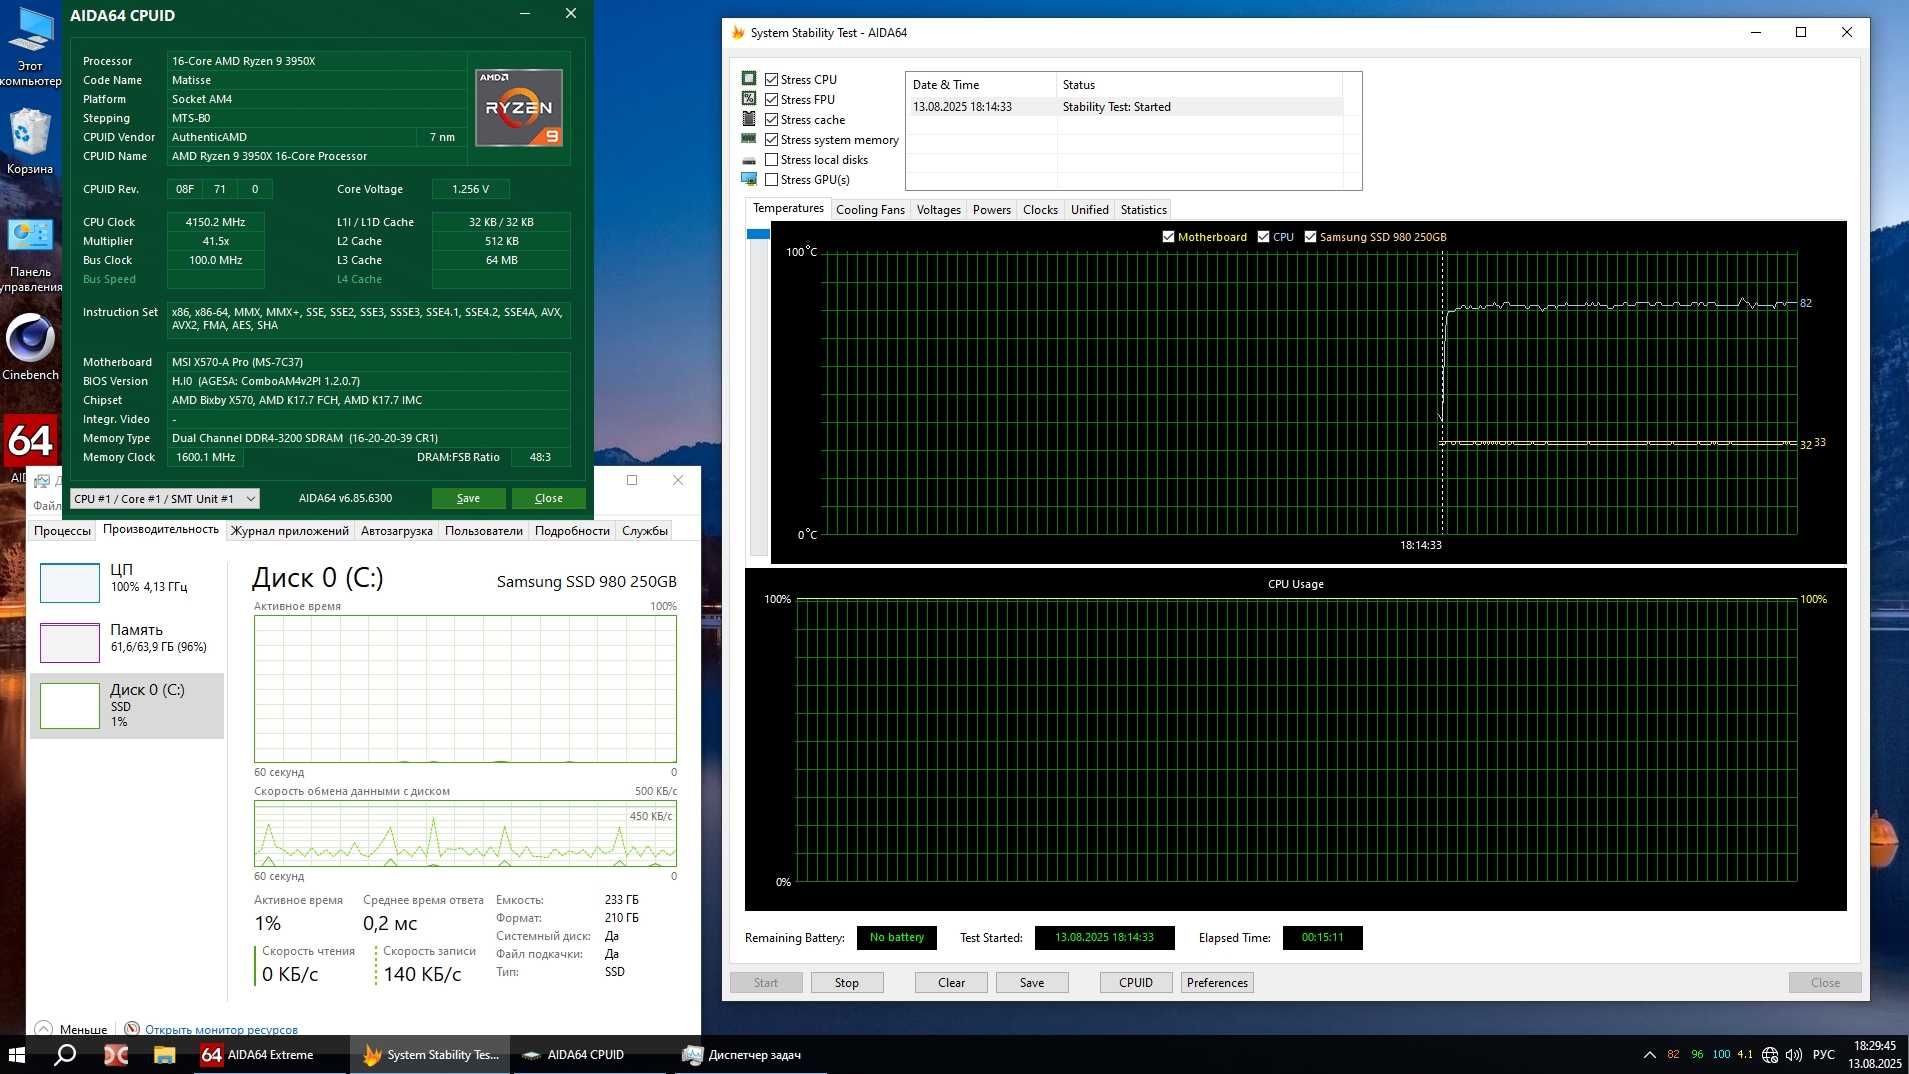Click the Stress CPU chip icon
Image resolution: width=1909 pixels, height=1074 pixels.
click(749, 78)
